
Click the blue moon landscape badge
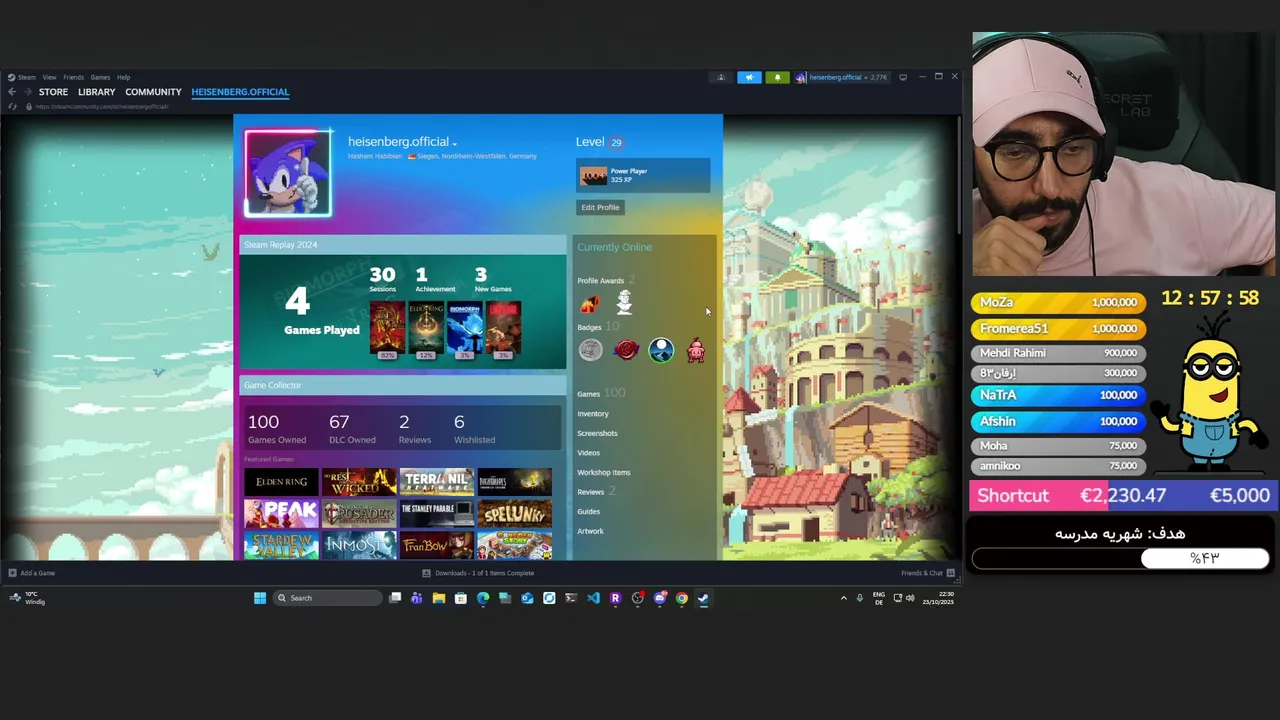(x=661, y=350)
